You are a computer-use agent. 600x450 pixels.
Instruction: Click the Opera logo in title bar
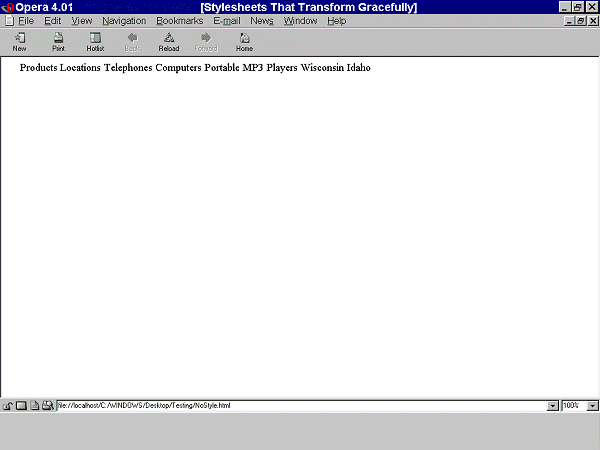point(7,7)
